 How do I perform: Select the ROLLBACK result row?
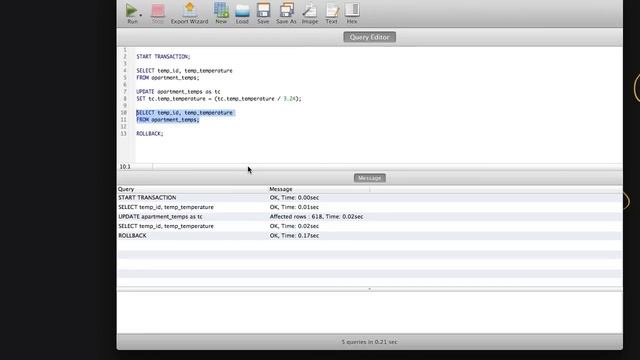click(x=369, y=236)
